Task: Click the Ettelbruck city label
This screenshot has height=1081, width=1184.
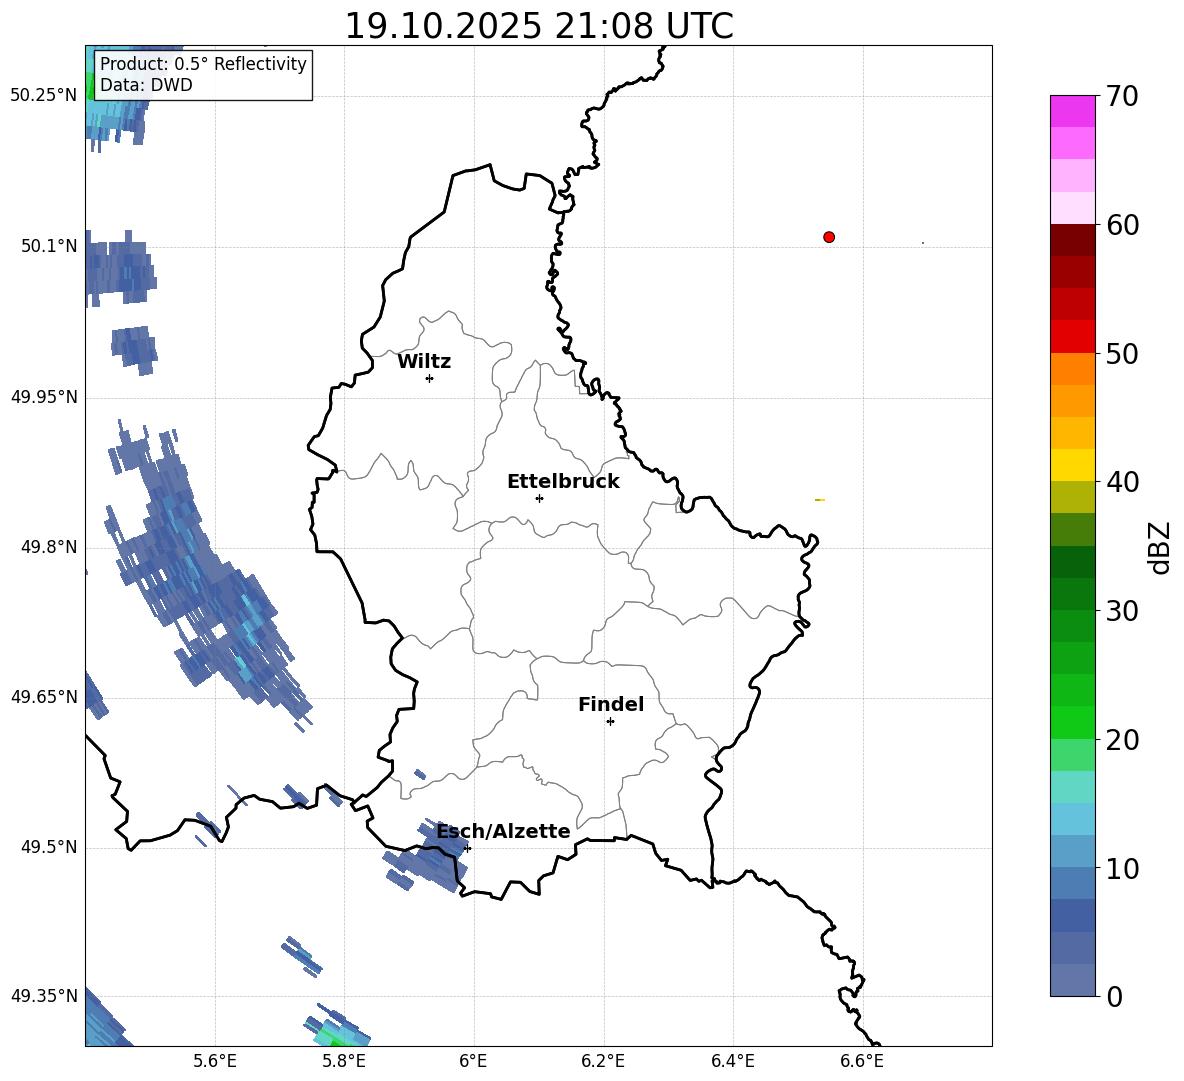Action: pyautogui.click(x=563, y=482)
